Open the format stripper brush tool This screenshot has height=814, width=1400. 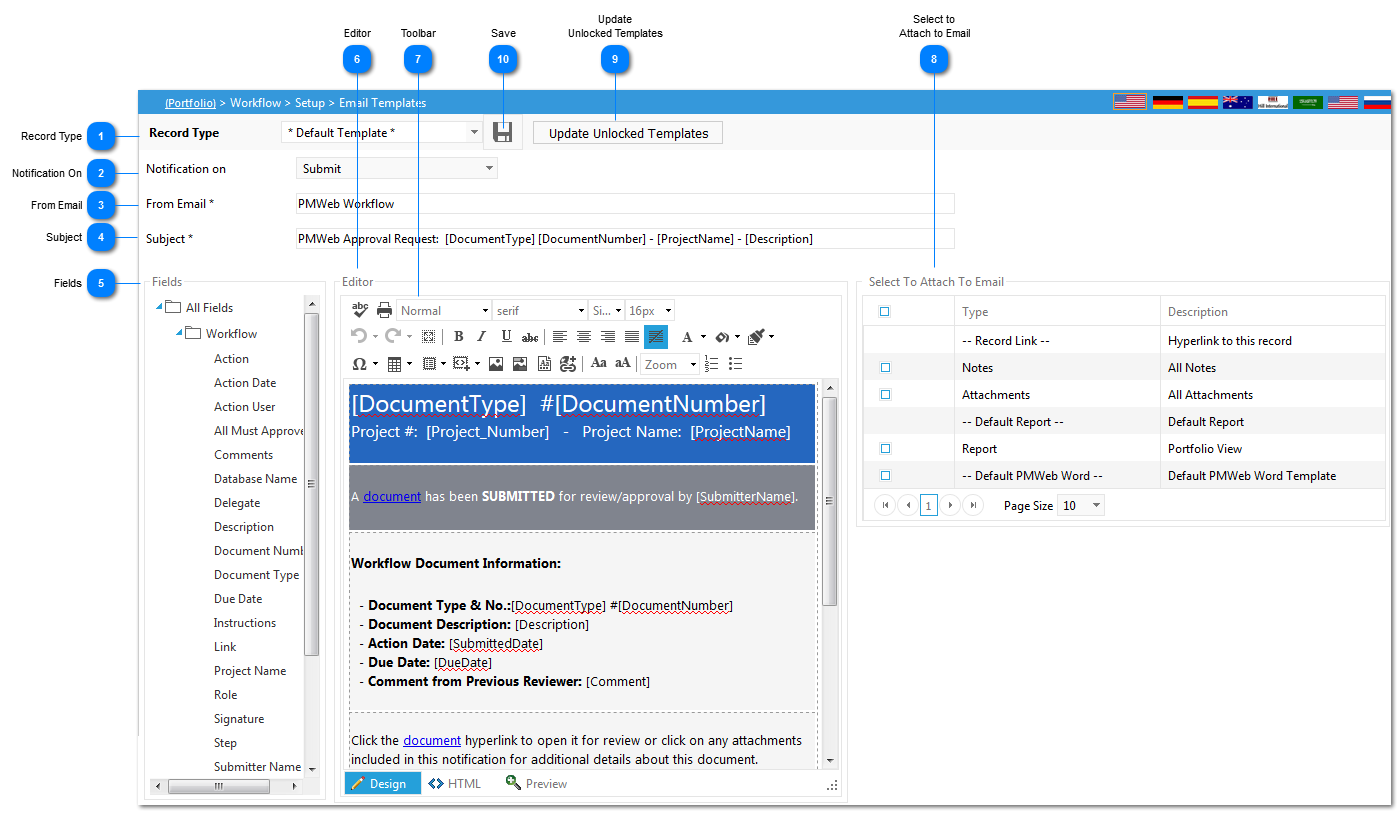coord(757,337)
